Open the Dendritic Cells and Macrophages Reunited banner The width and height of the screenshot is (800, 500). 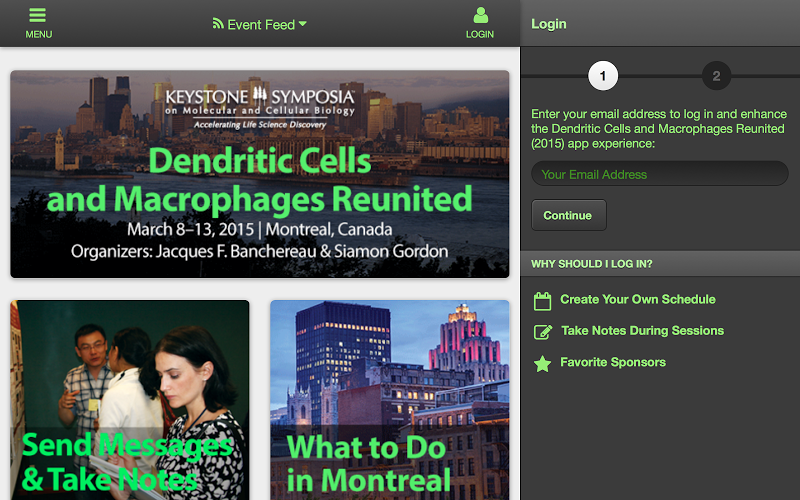[260, 174]
